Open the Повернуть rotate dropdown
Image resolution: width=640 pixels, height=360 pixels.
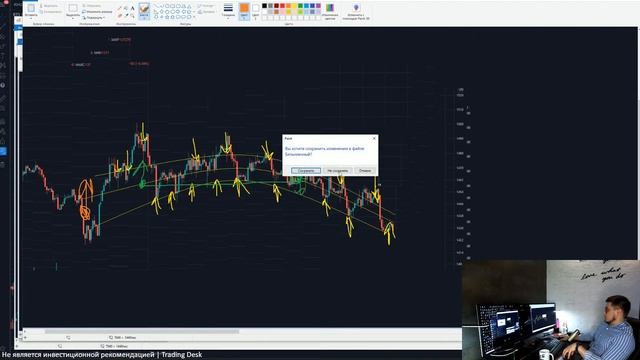click(94, 18)
